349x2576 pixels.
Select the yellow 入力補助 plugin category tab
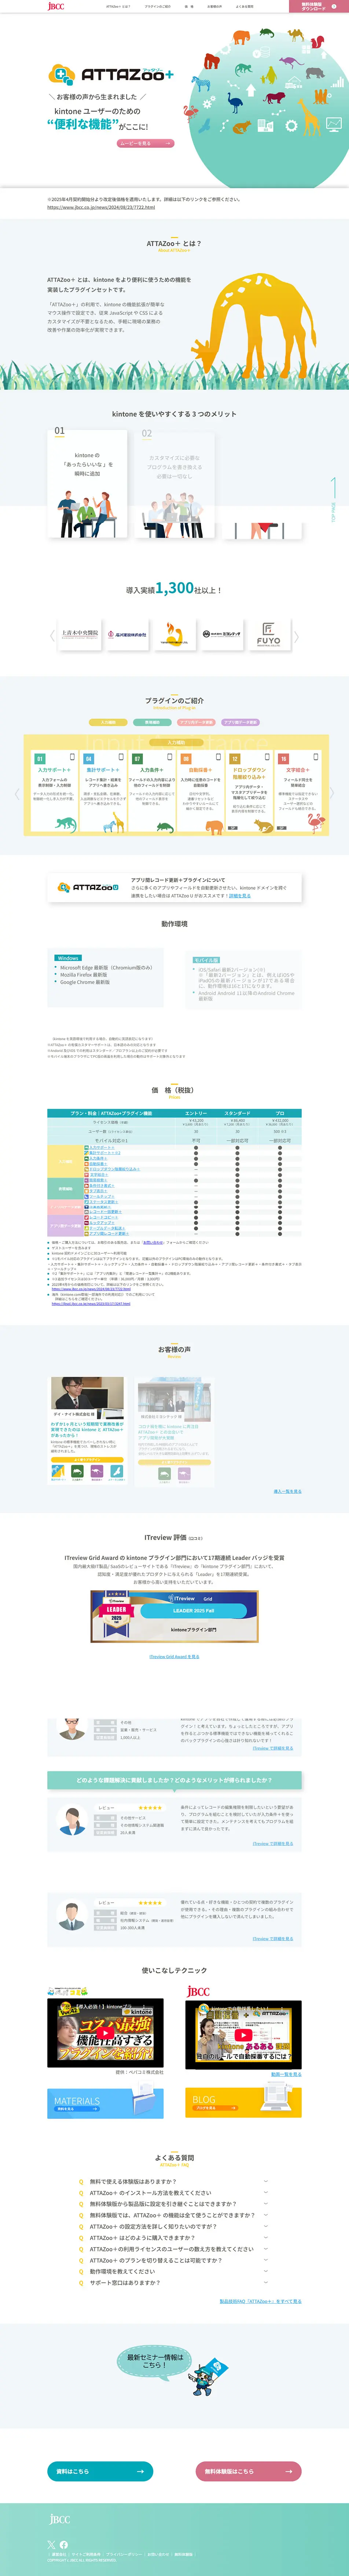[108, 722]
